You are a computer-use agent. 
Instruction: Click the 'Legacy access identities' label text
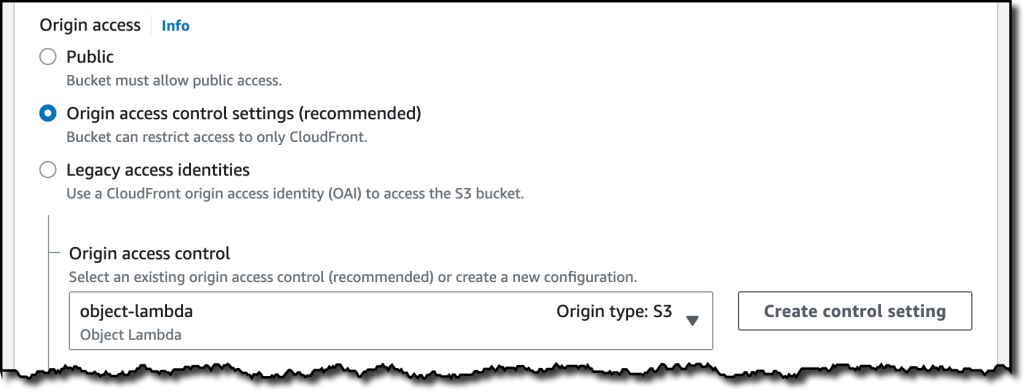158,171
